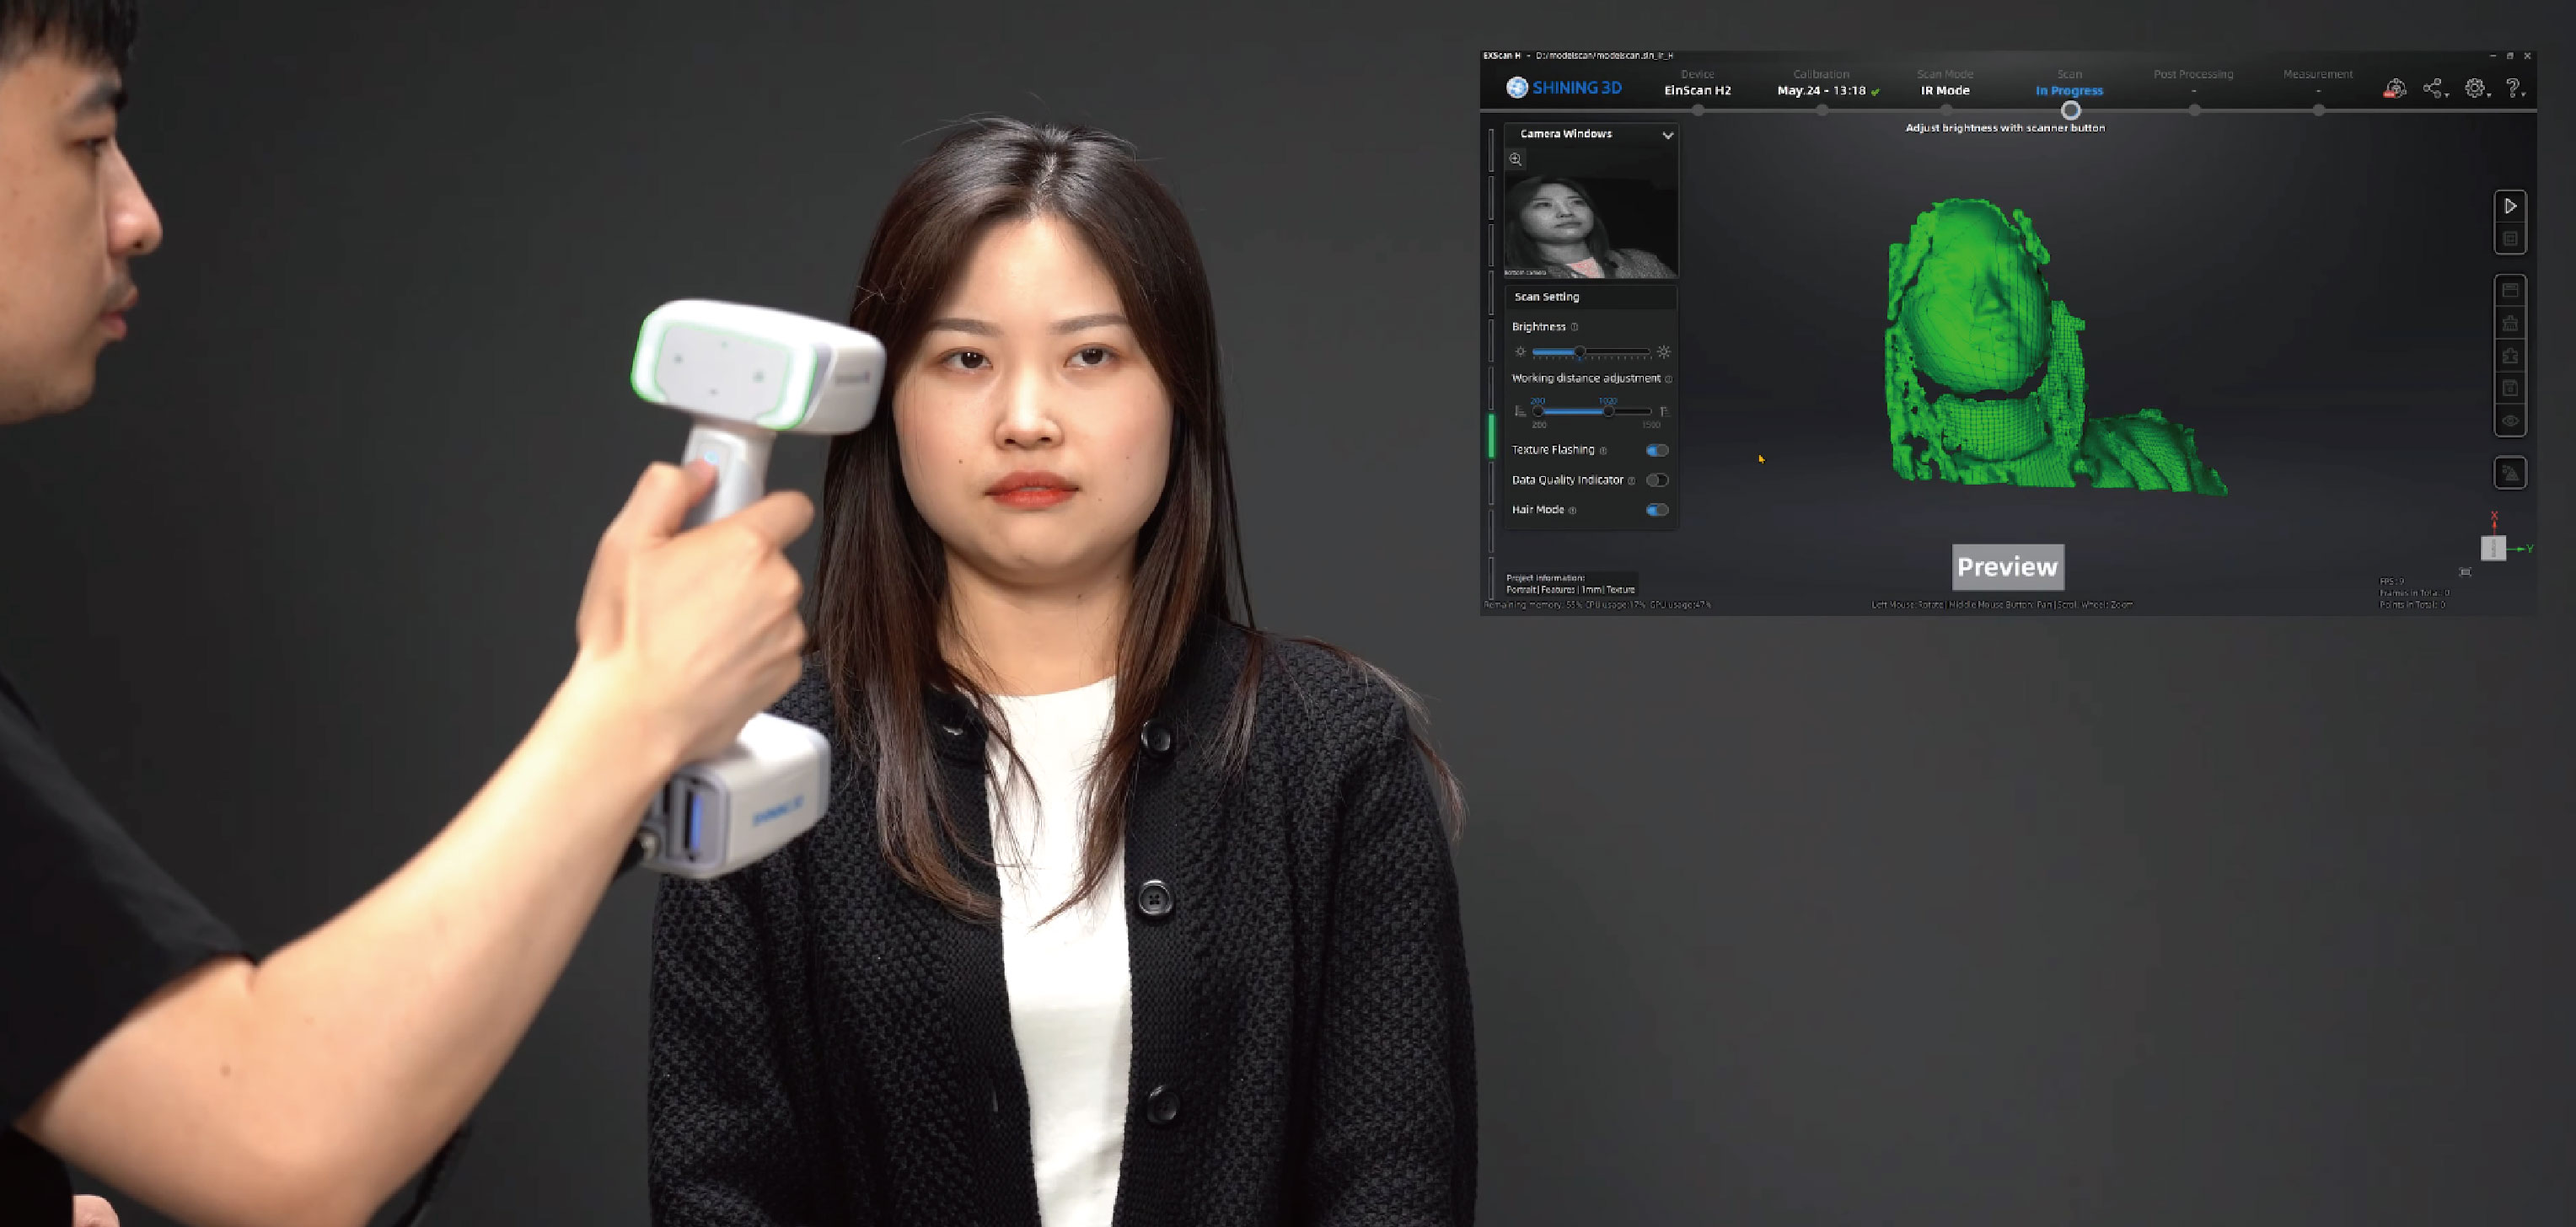The width and height of the screenshot is (2576, 1227).
Task: Click the clean data brush icon
Action: (x=2510, y=323)
